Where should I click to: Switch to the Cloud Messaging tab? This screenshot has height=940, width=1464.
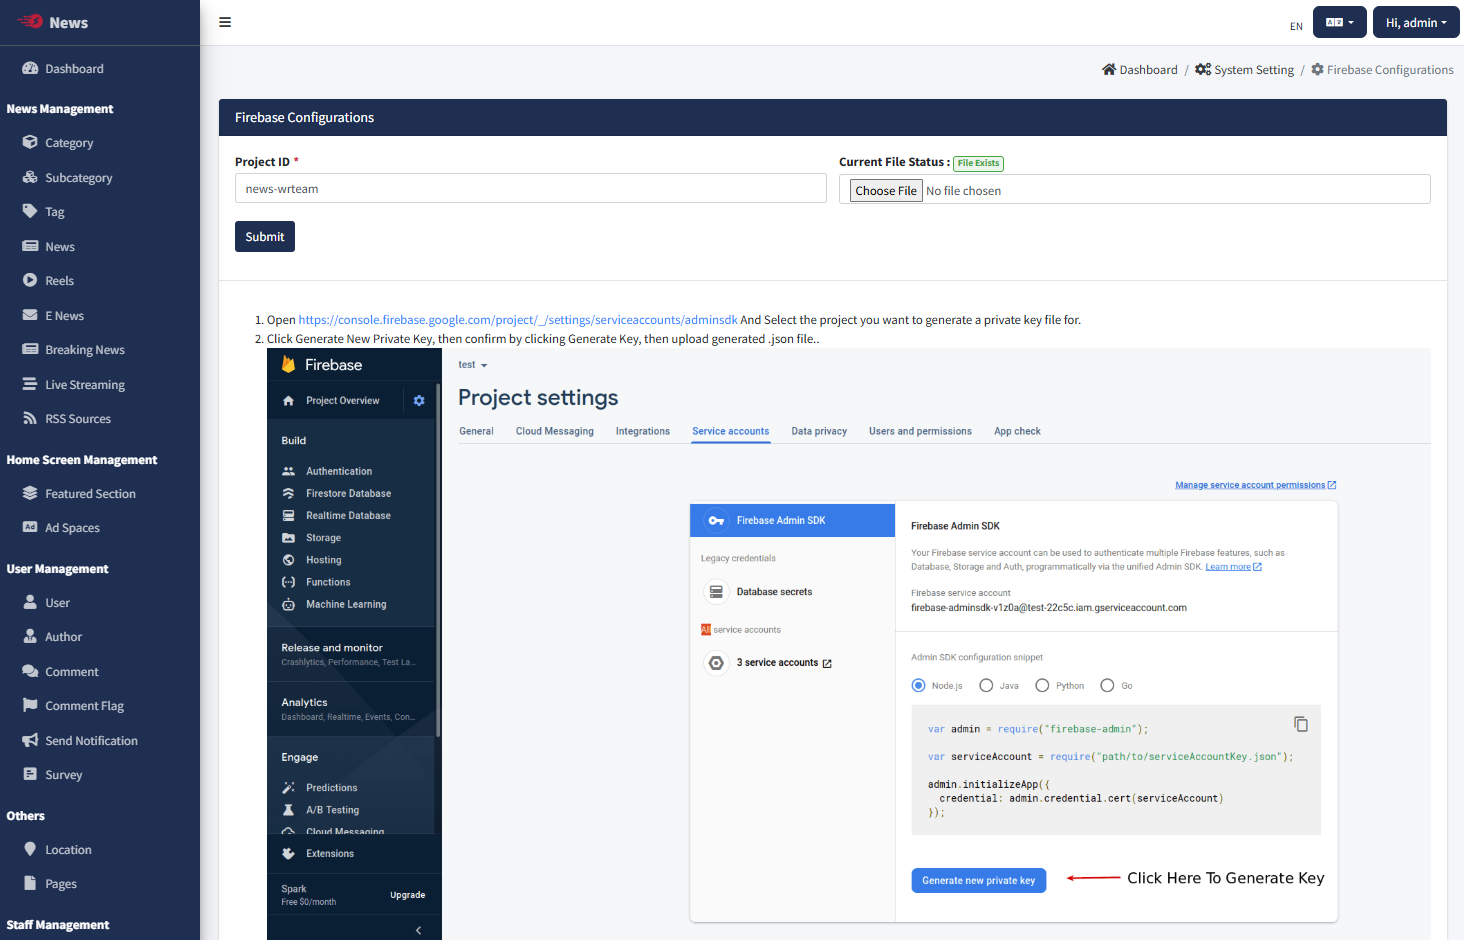(x=555, y=431)
